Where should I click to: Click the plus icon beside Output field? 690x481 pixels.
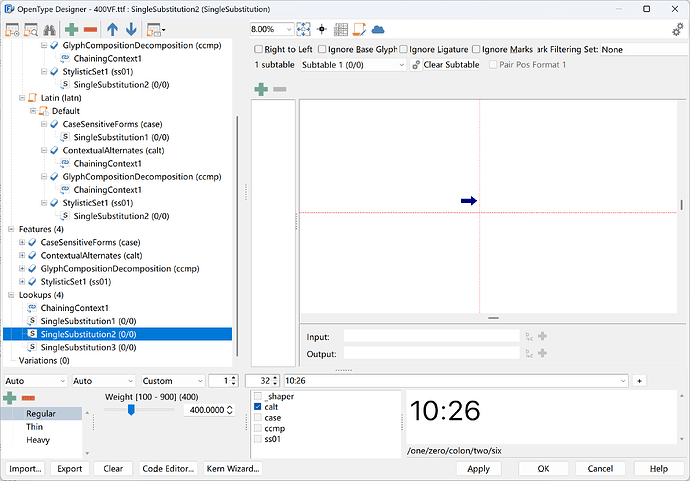pos(543,353)
